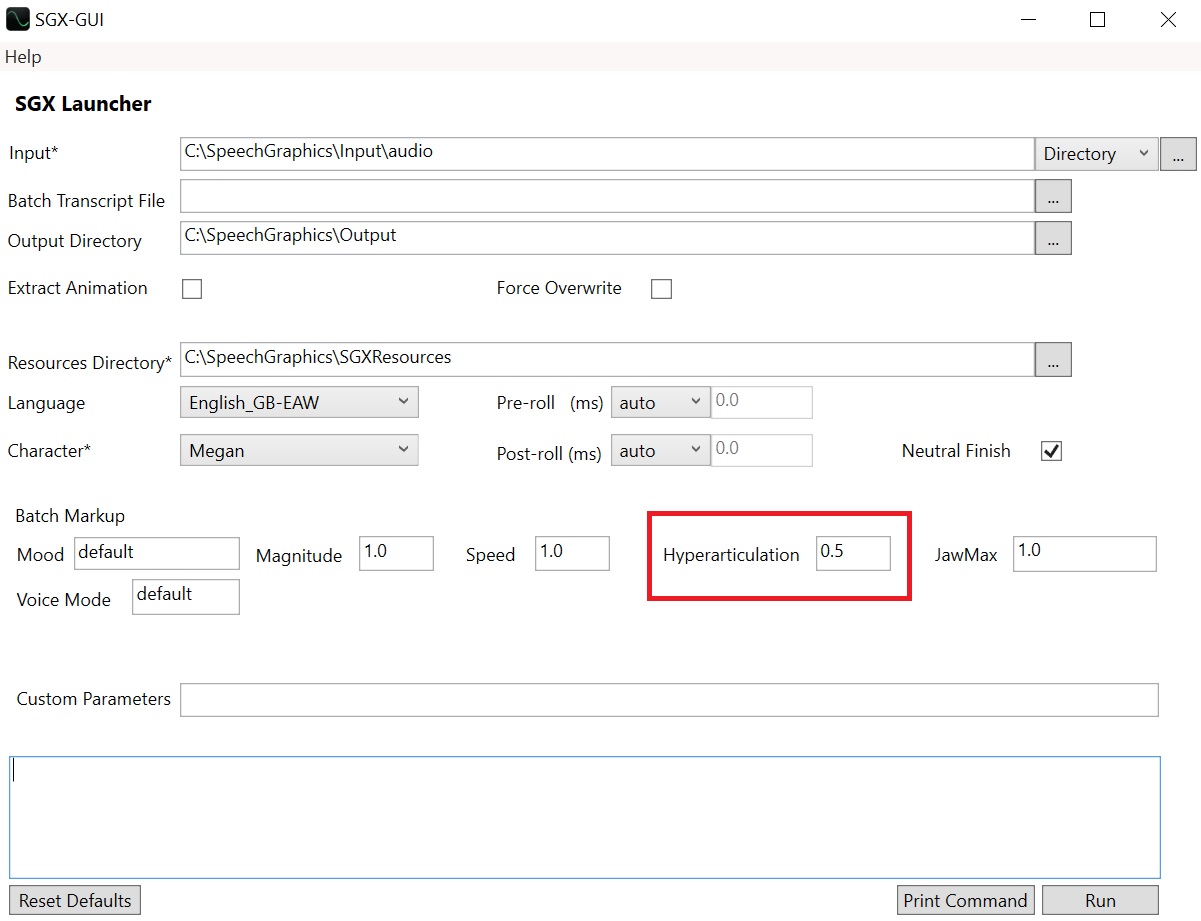1201x921 pixels.
Task: Click the Hyperarticulation value field
Action: pos(852,554)
